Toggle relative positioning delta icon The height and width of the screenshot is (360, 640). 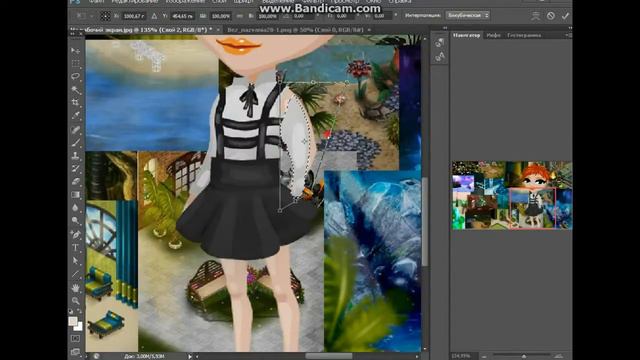coord(154,16)
